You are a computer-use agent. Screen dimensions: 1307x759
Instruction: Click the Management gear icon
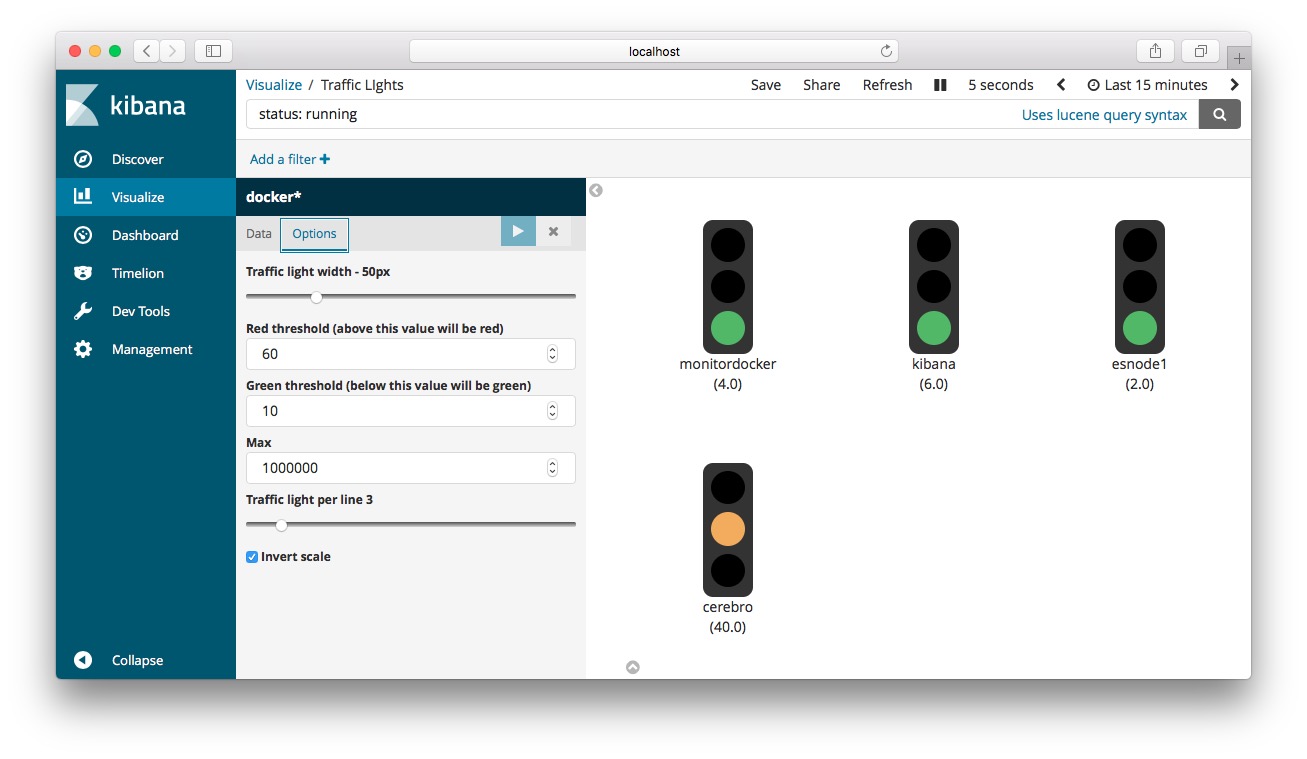click(x=83, y=349)
